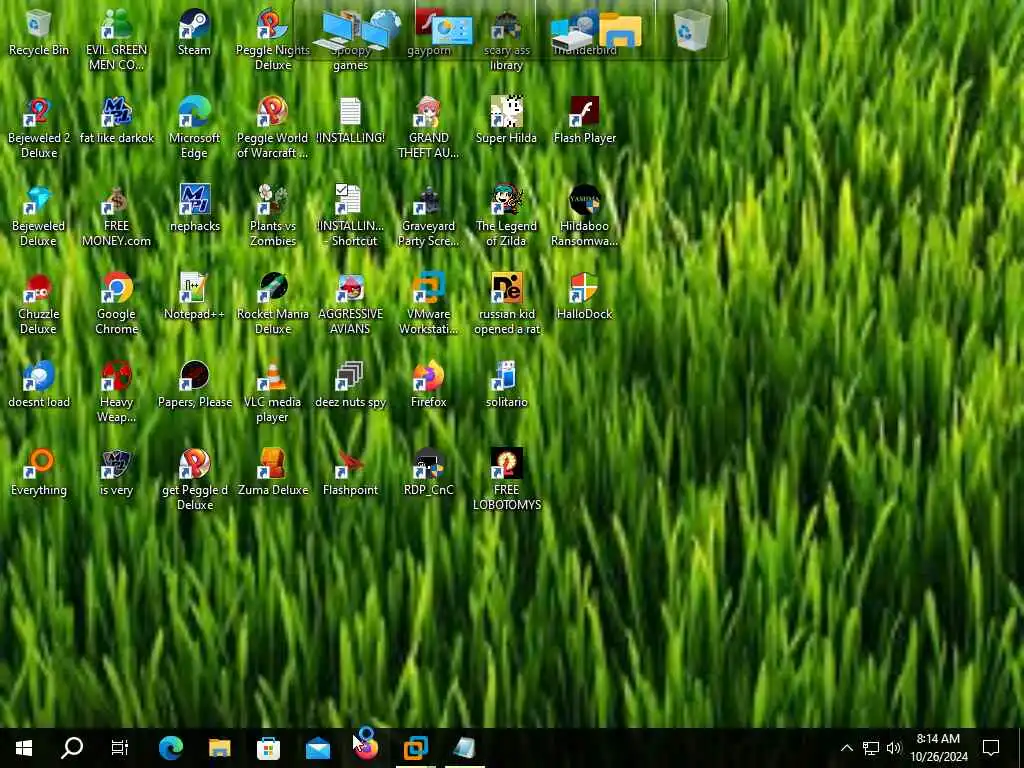Screen dimensions: 1024x768
Task: Open the notification center
Action: click(x=991, y=748)
